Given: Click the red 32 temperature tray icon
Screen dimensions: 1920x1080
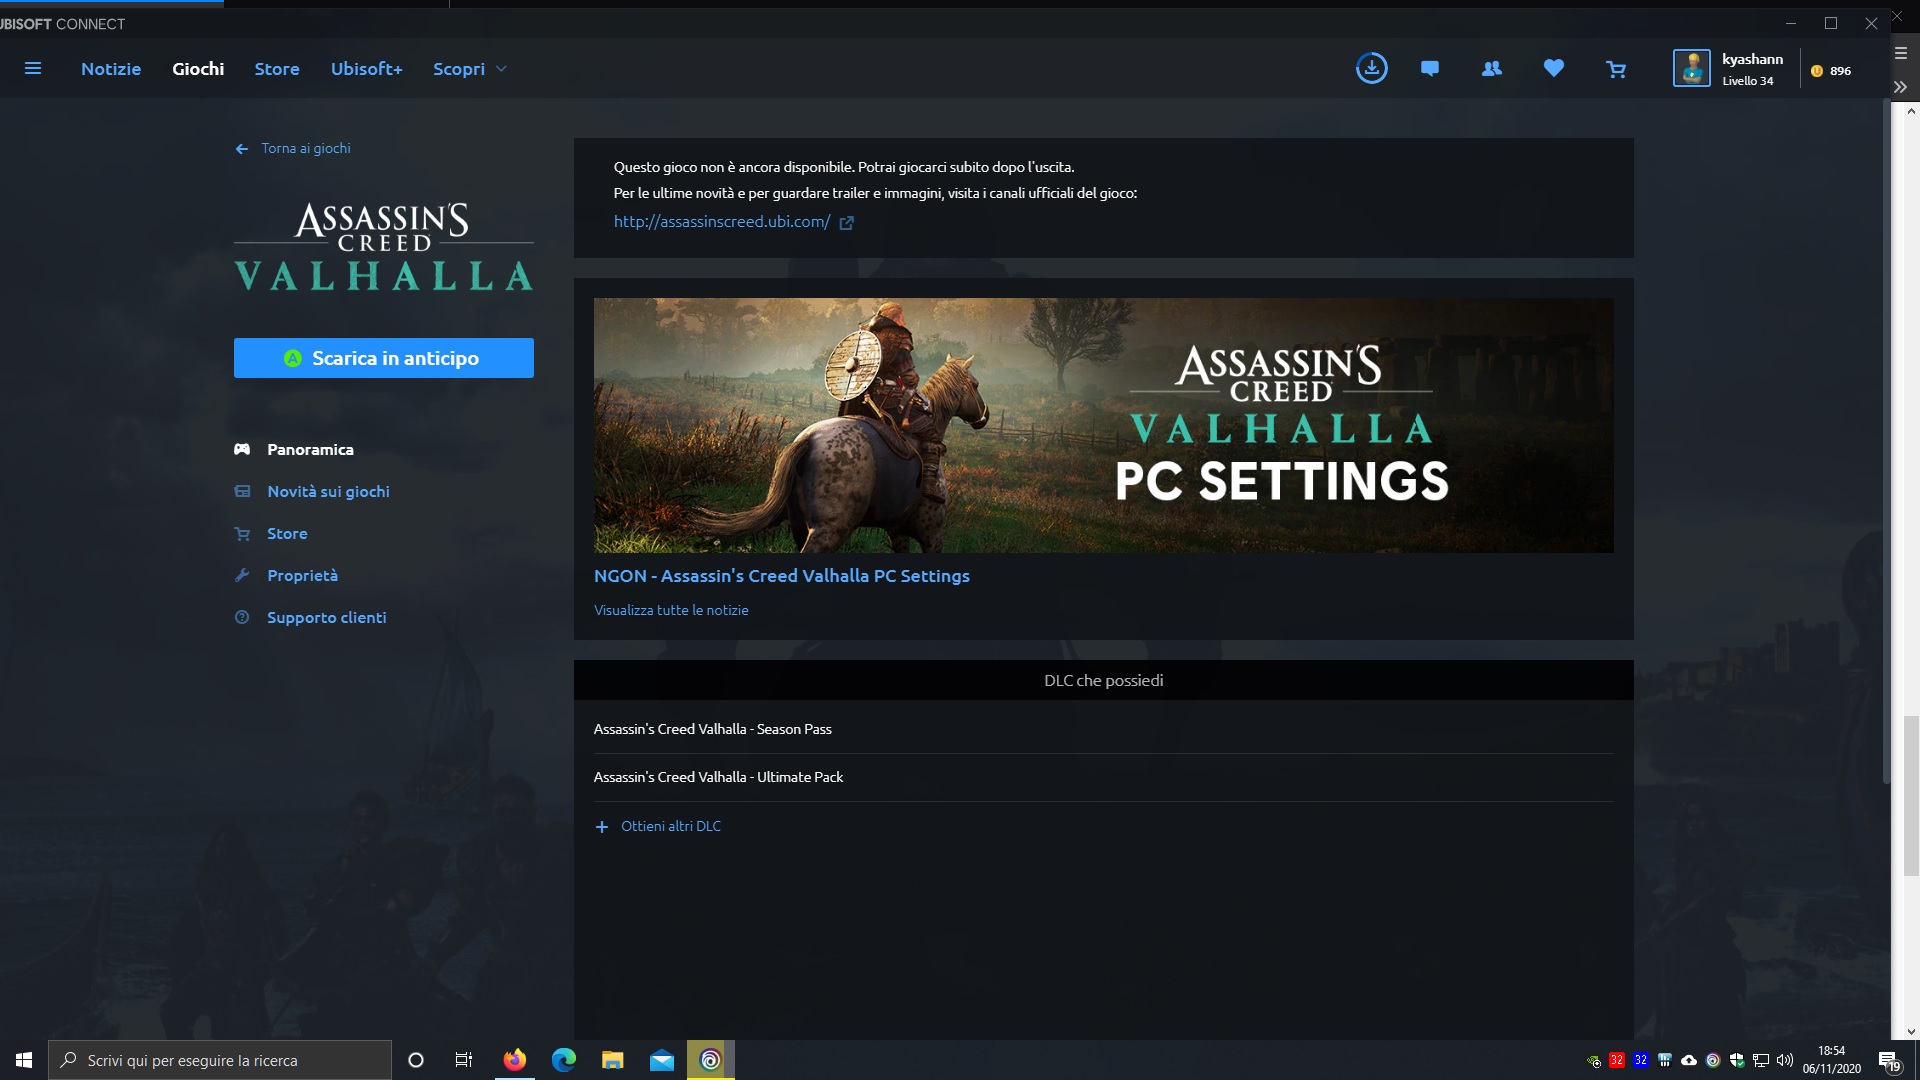Looking at the screenshot, I should click(1617, 1061).
